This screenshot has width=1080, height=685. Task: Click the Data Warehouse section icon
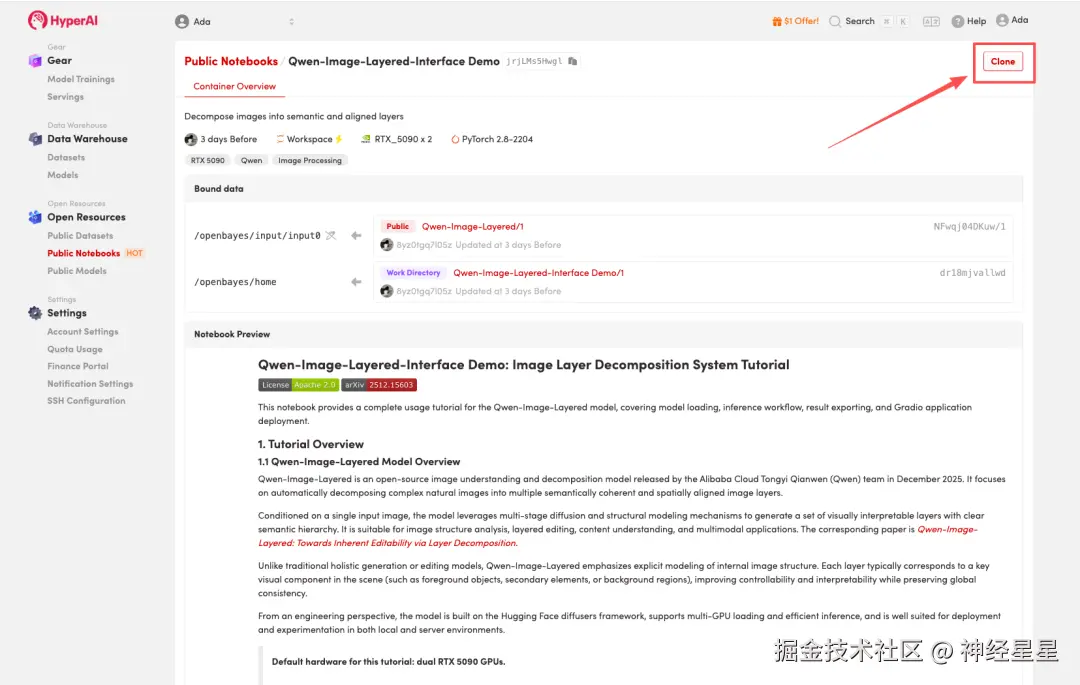click(35, 139)
